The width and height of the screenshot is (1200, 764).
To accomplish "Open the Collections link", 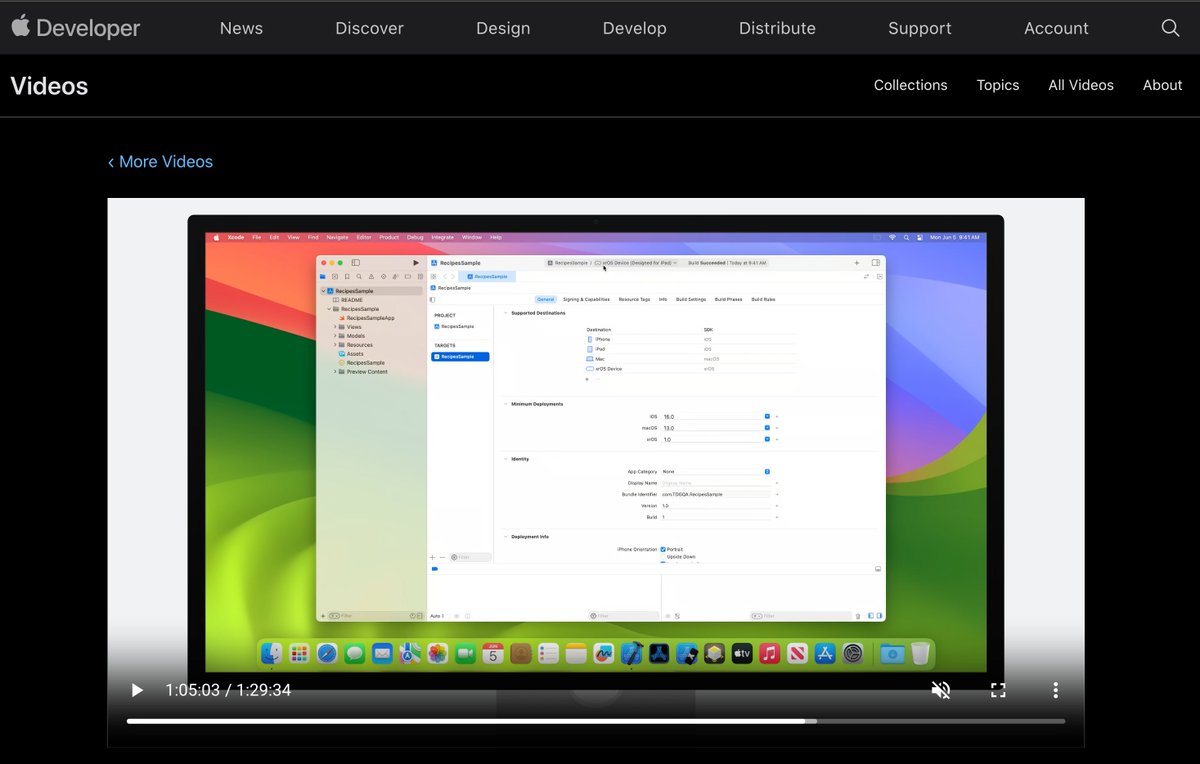I will [910, 85].
